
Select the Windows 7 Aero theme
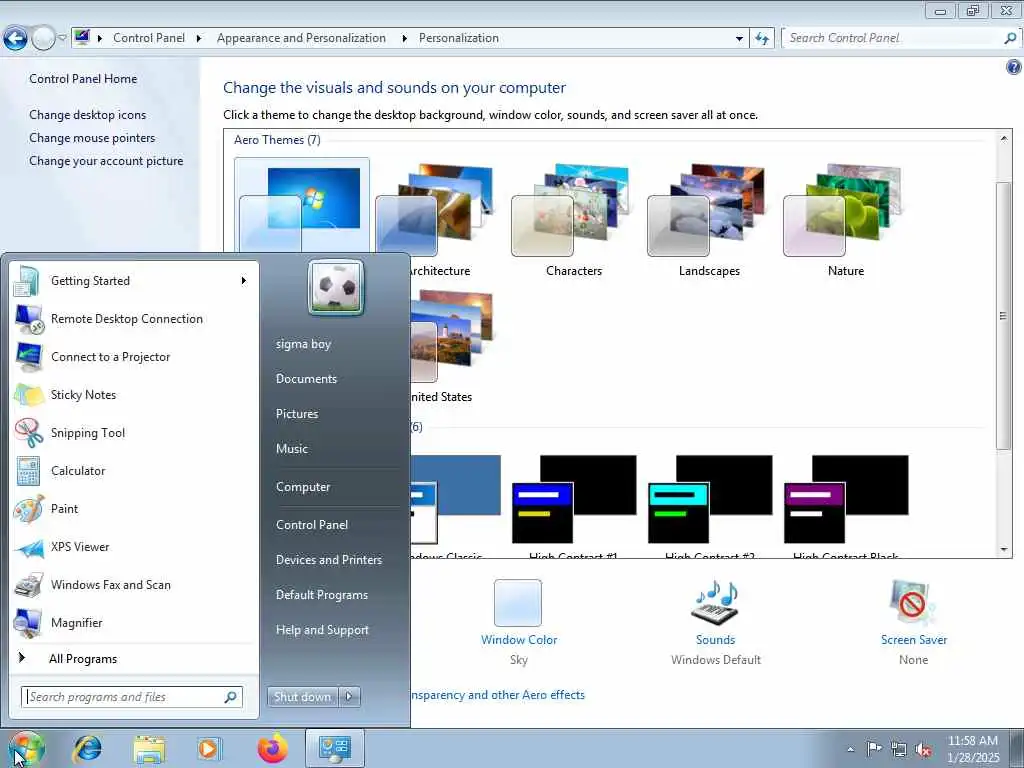(x=302, y=206)
